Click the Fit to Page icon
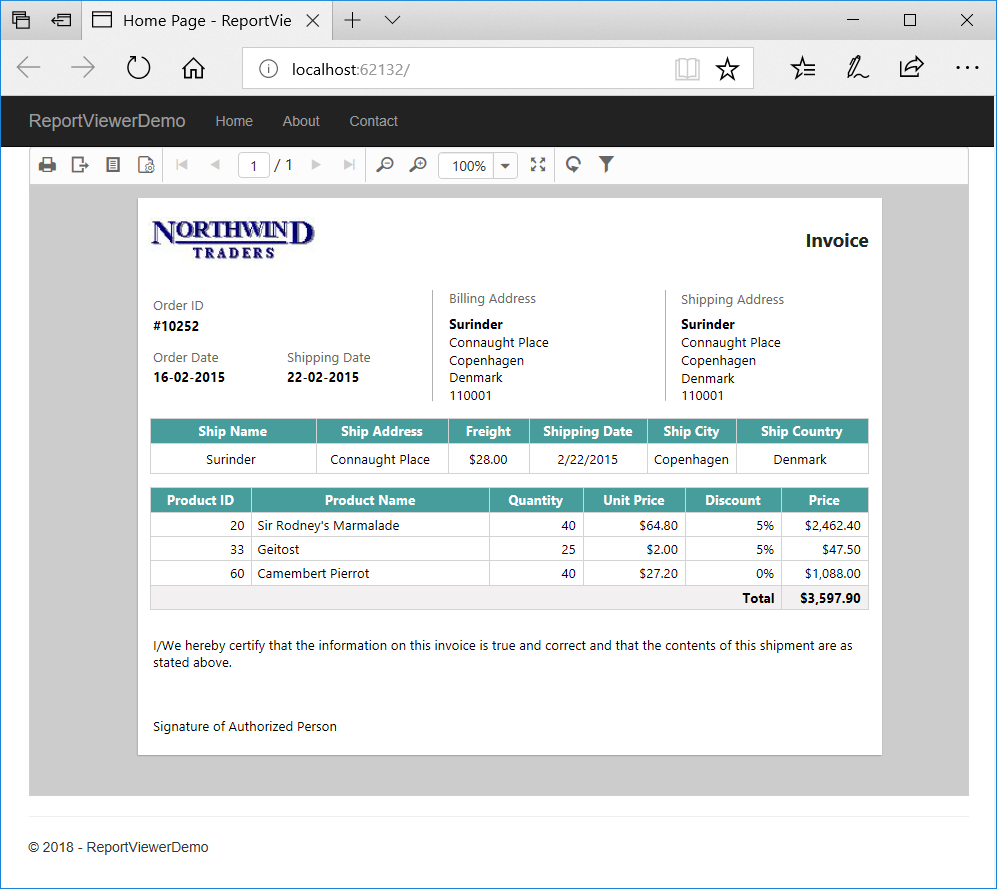Image resolution: width=997 pixels, height=889 pixels. point(537,164)
